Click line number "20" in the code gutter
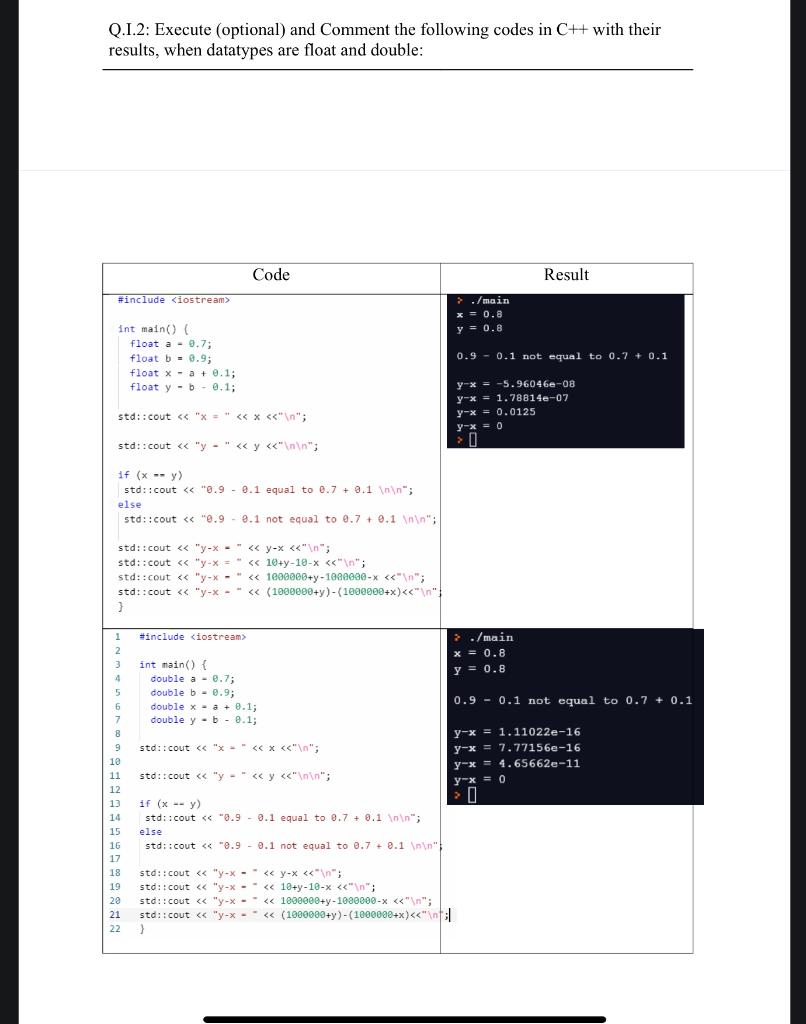Screen dimensions: 806x1024 click(x=115, y=901)
